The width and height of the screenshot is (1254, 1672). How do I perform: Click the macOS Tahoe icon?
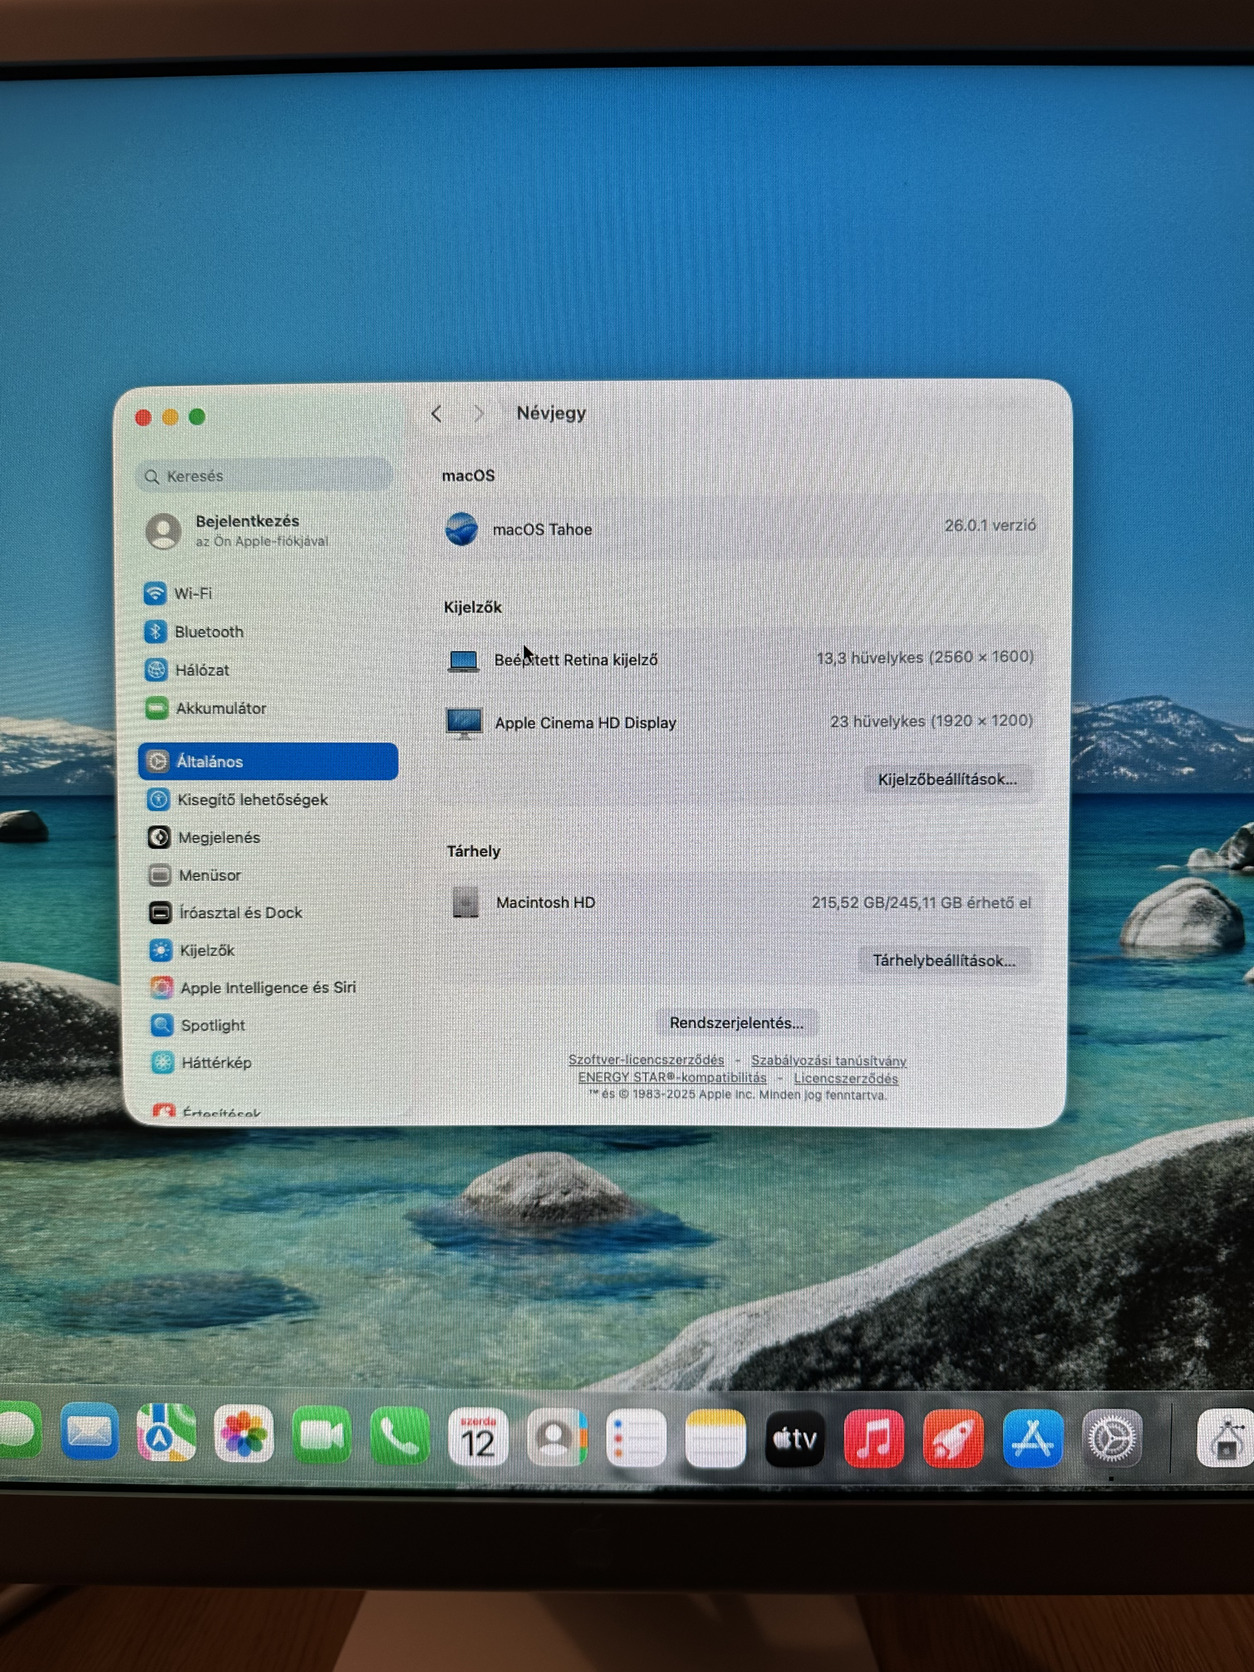(461, 529)
